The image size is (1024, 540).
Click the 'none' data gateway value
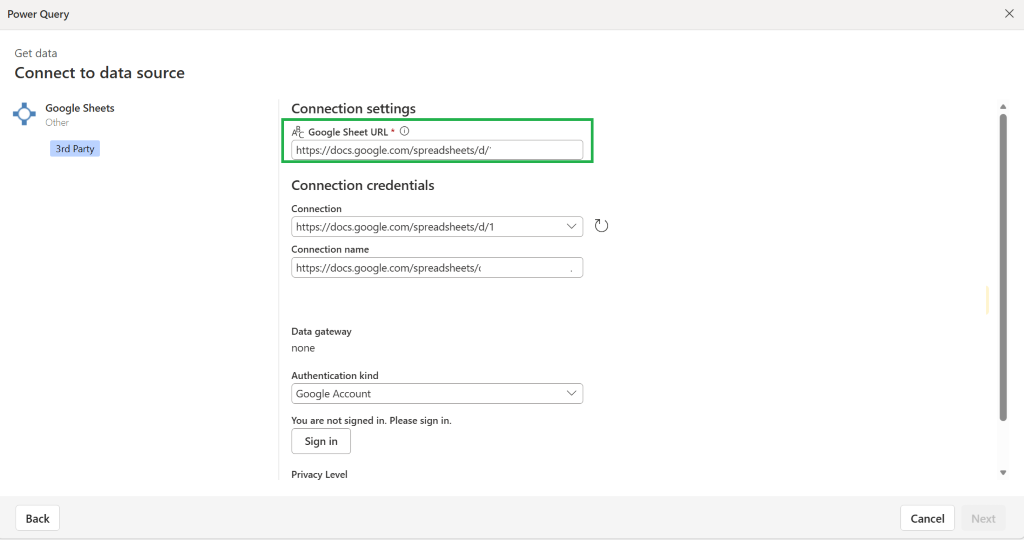(x=303, y=348)
